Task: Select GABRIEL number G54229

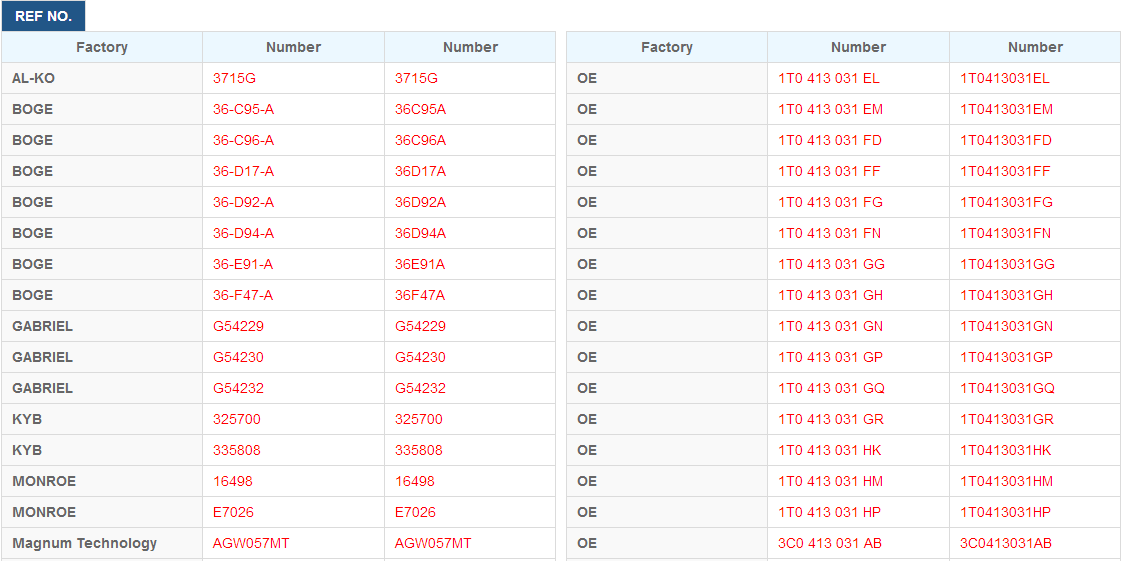Action: click(238, 326)
